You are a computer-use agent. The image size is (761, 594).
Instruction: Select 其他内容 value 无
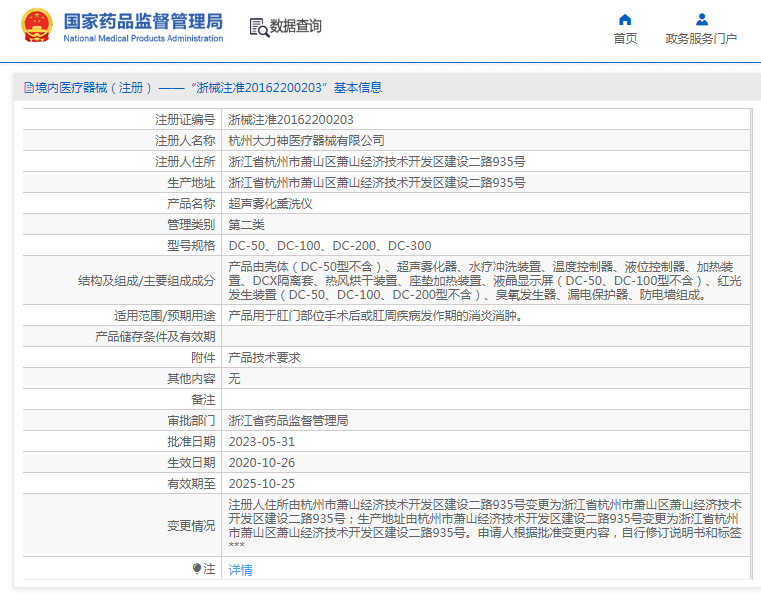pyautogui.click(x=234, y=379)
